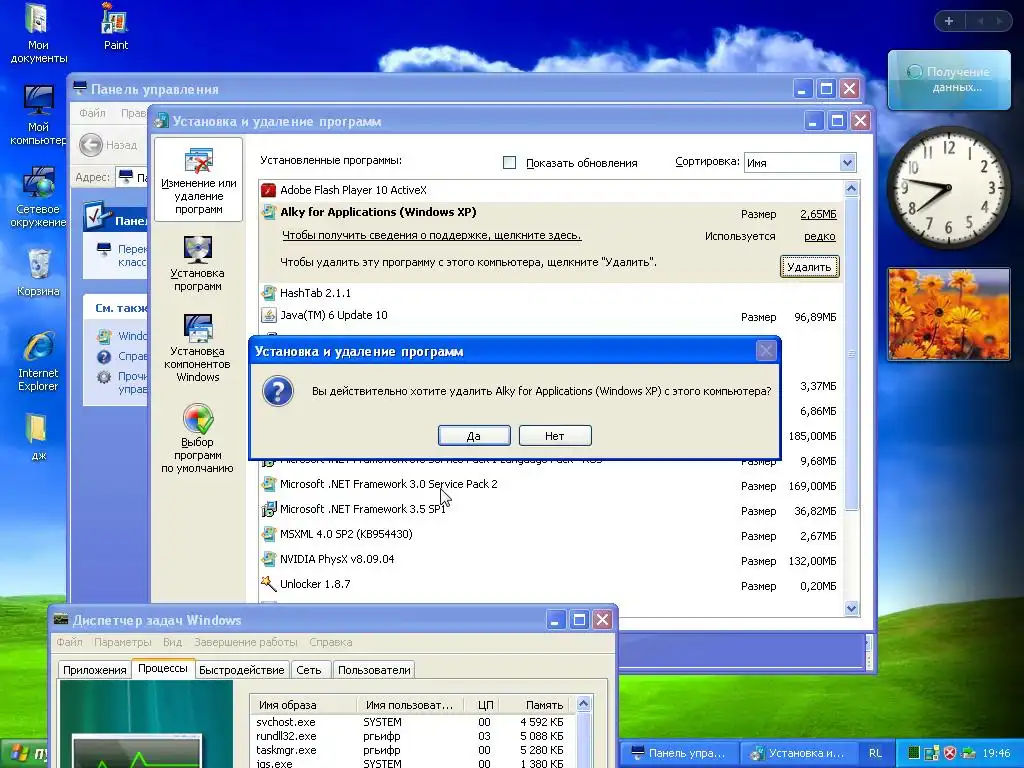Image resolution: width=1024 pixels, height=768 pixels.
Task: Open Файл menu in Панель управления
Action: [92, 113]
